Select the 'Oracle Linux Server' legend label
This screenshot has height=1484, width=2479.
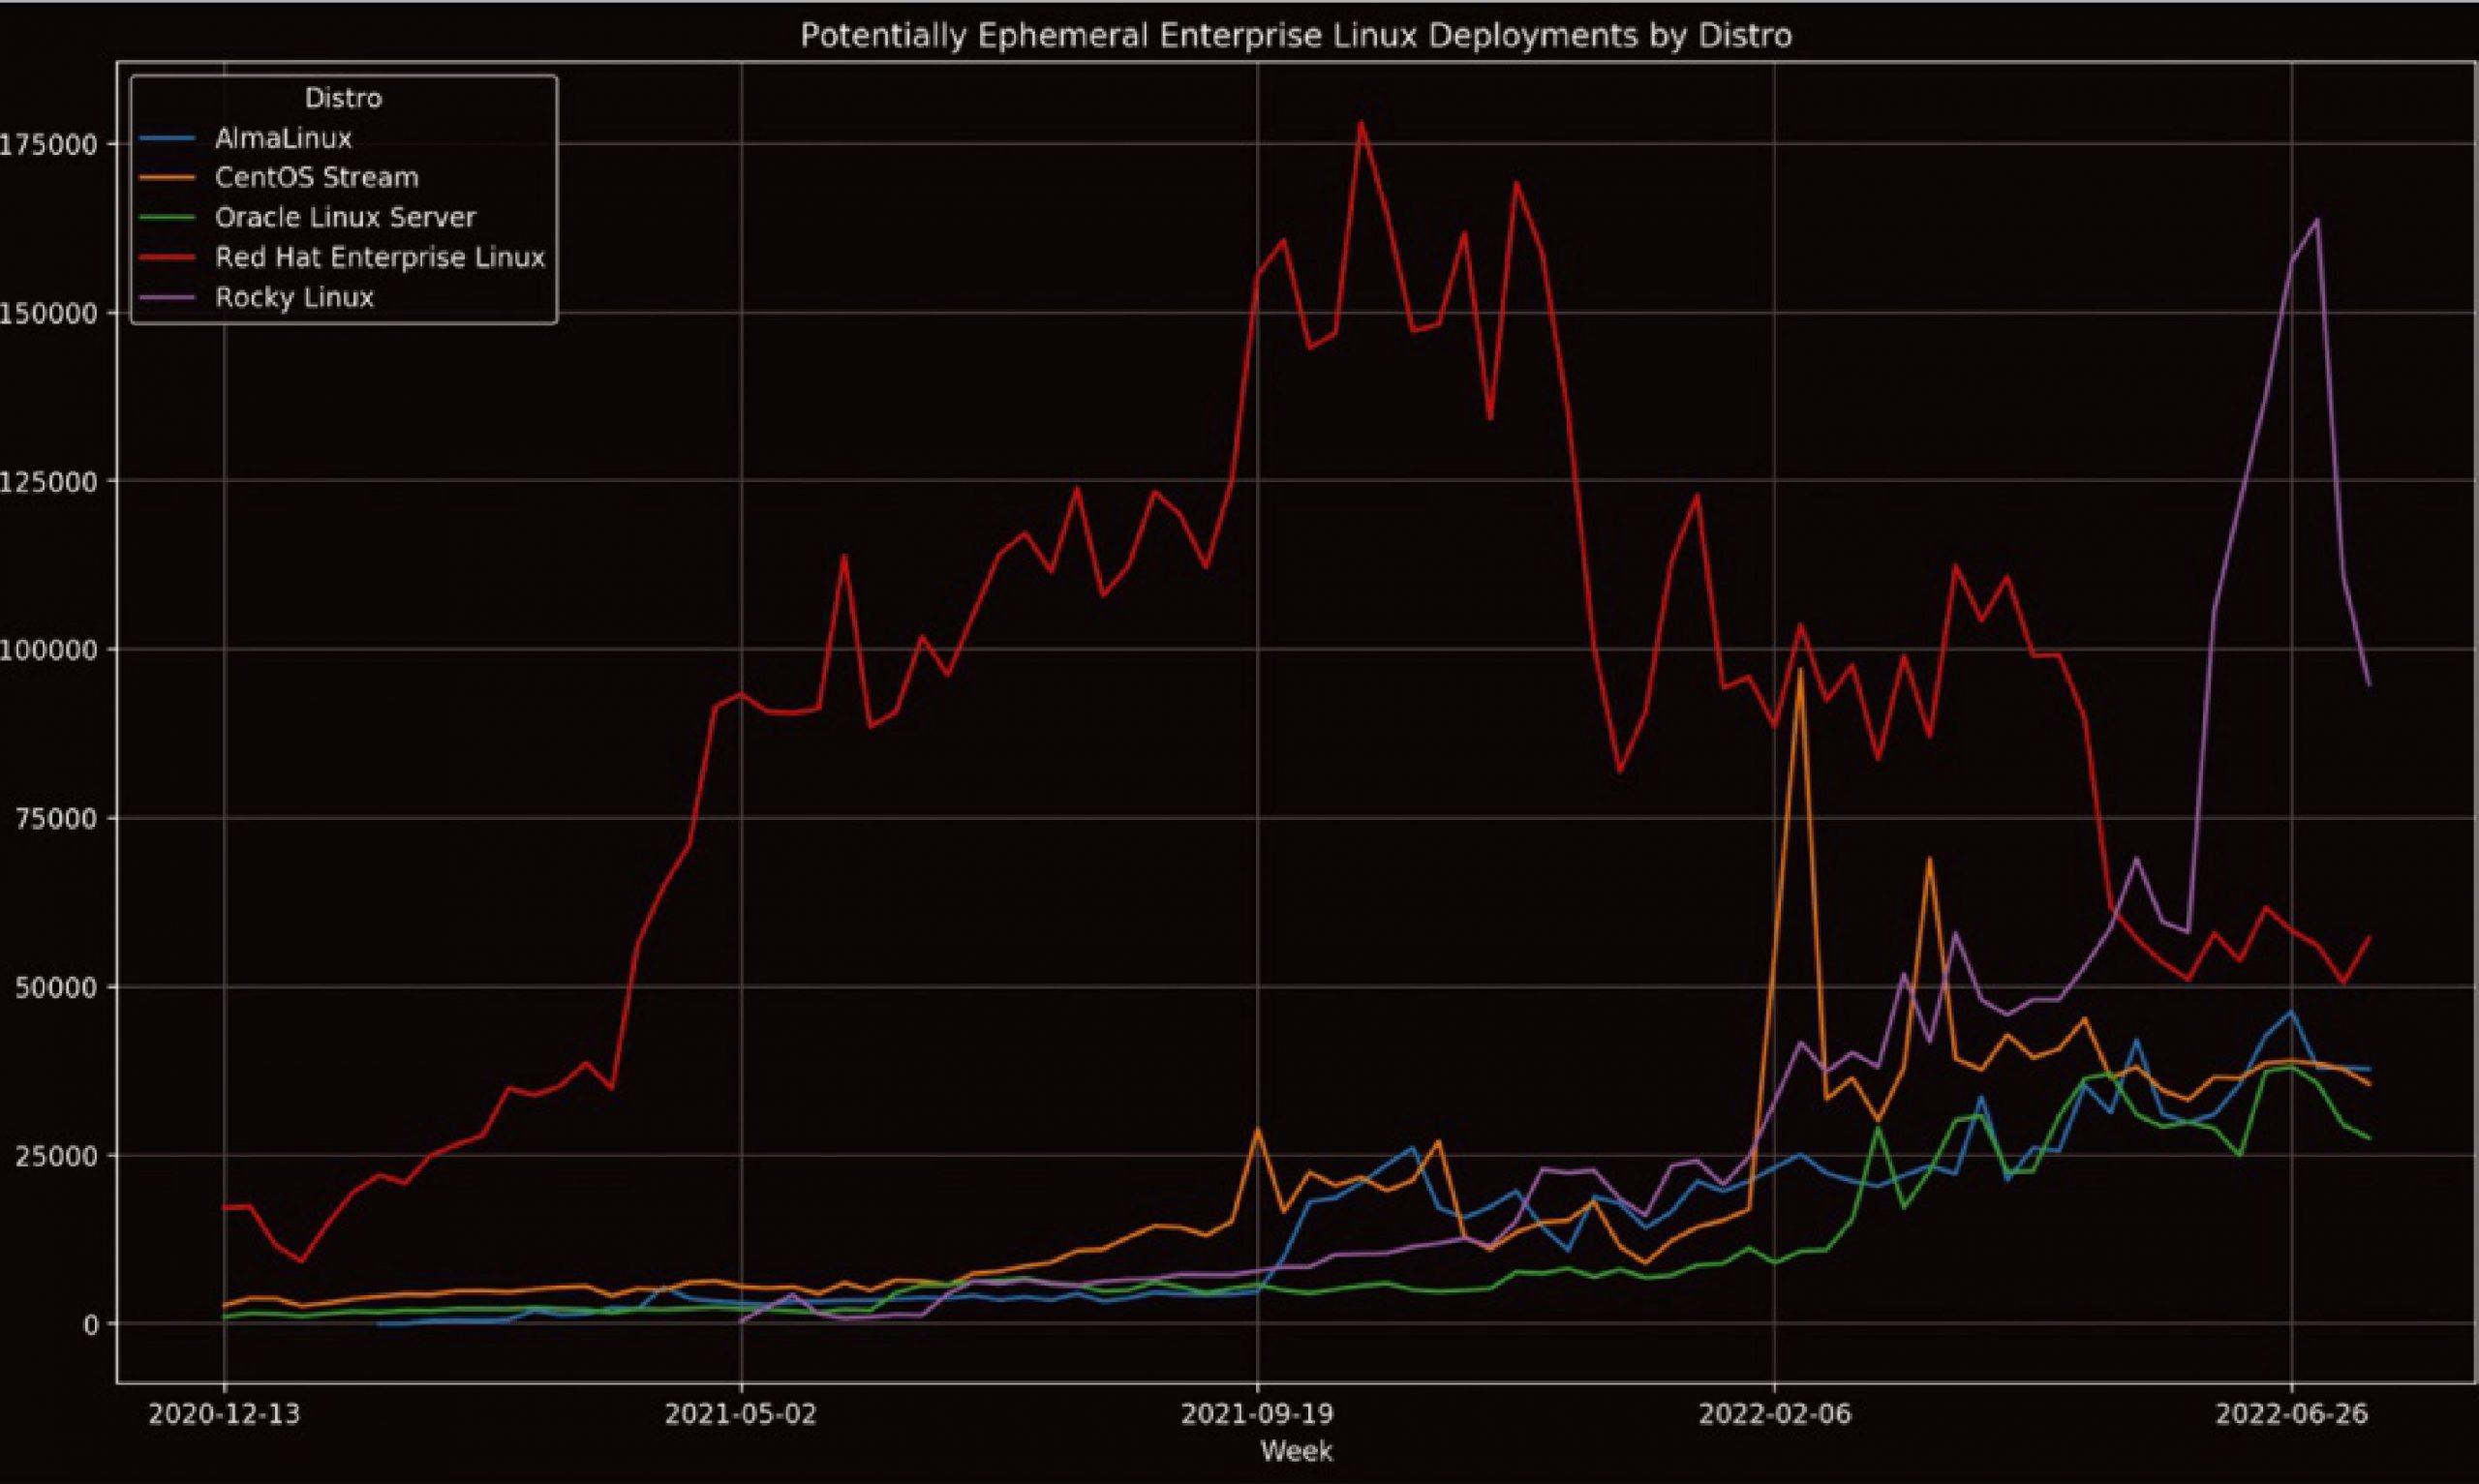[345, 218]
